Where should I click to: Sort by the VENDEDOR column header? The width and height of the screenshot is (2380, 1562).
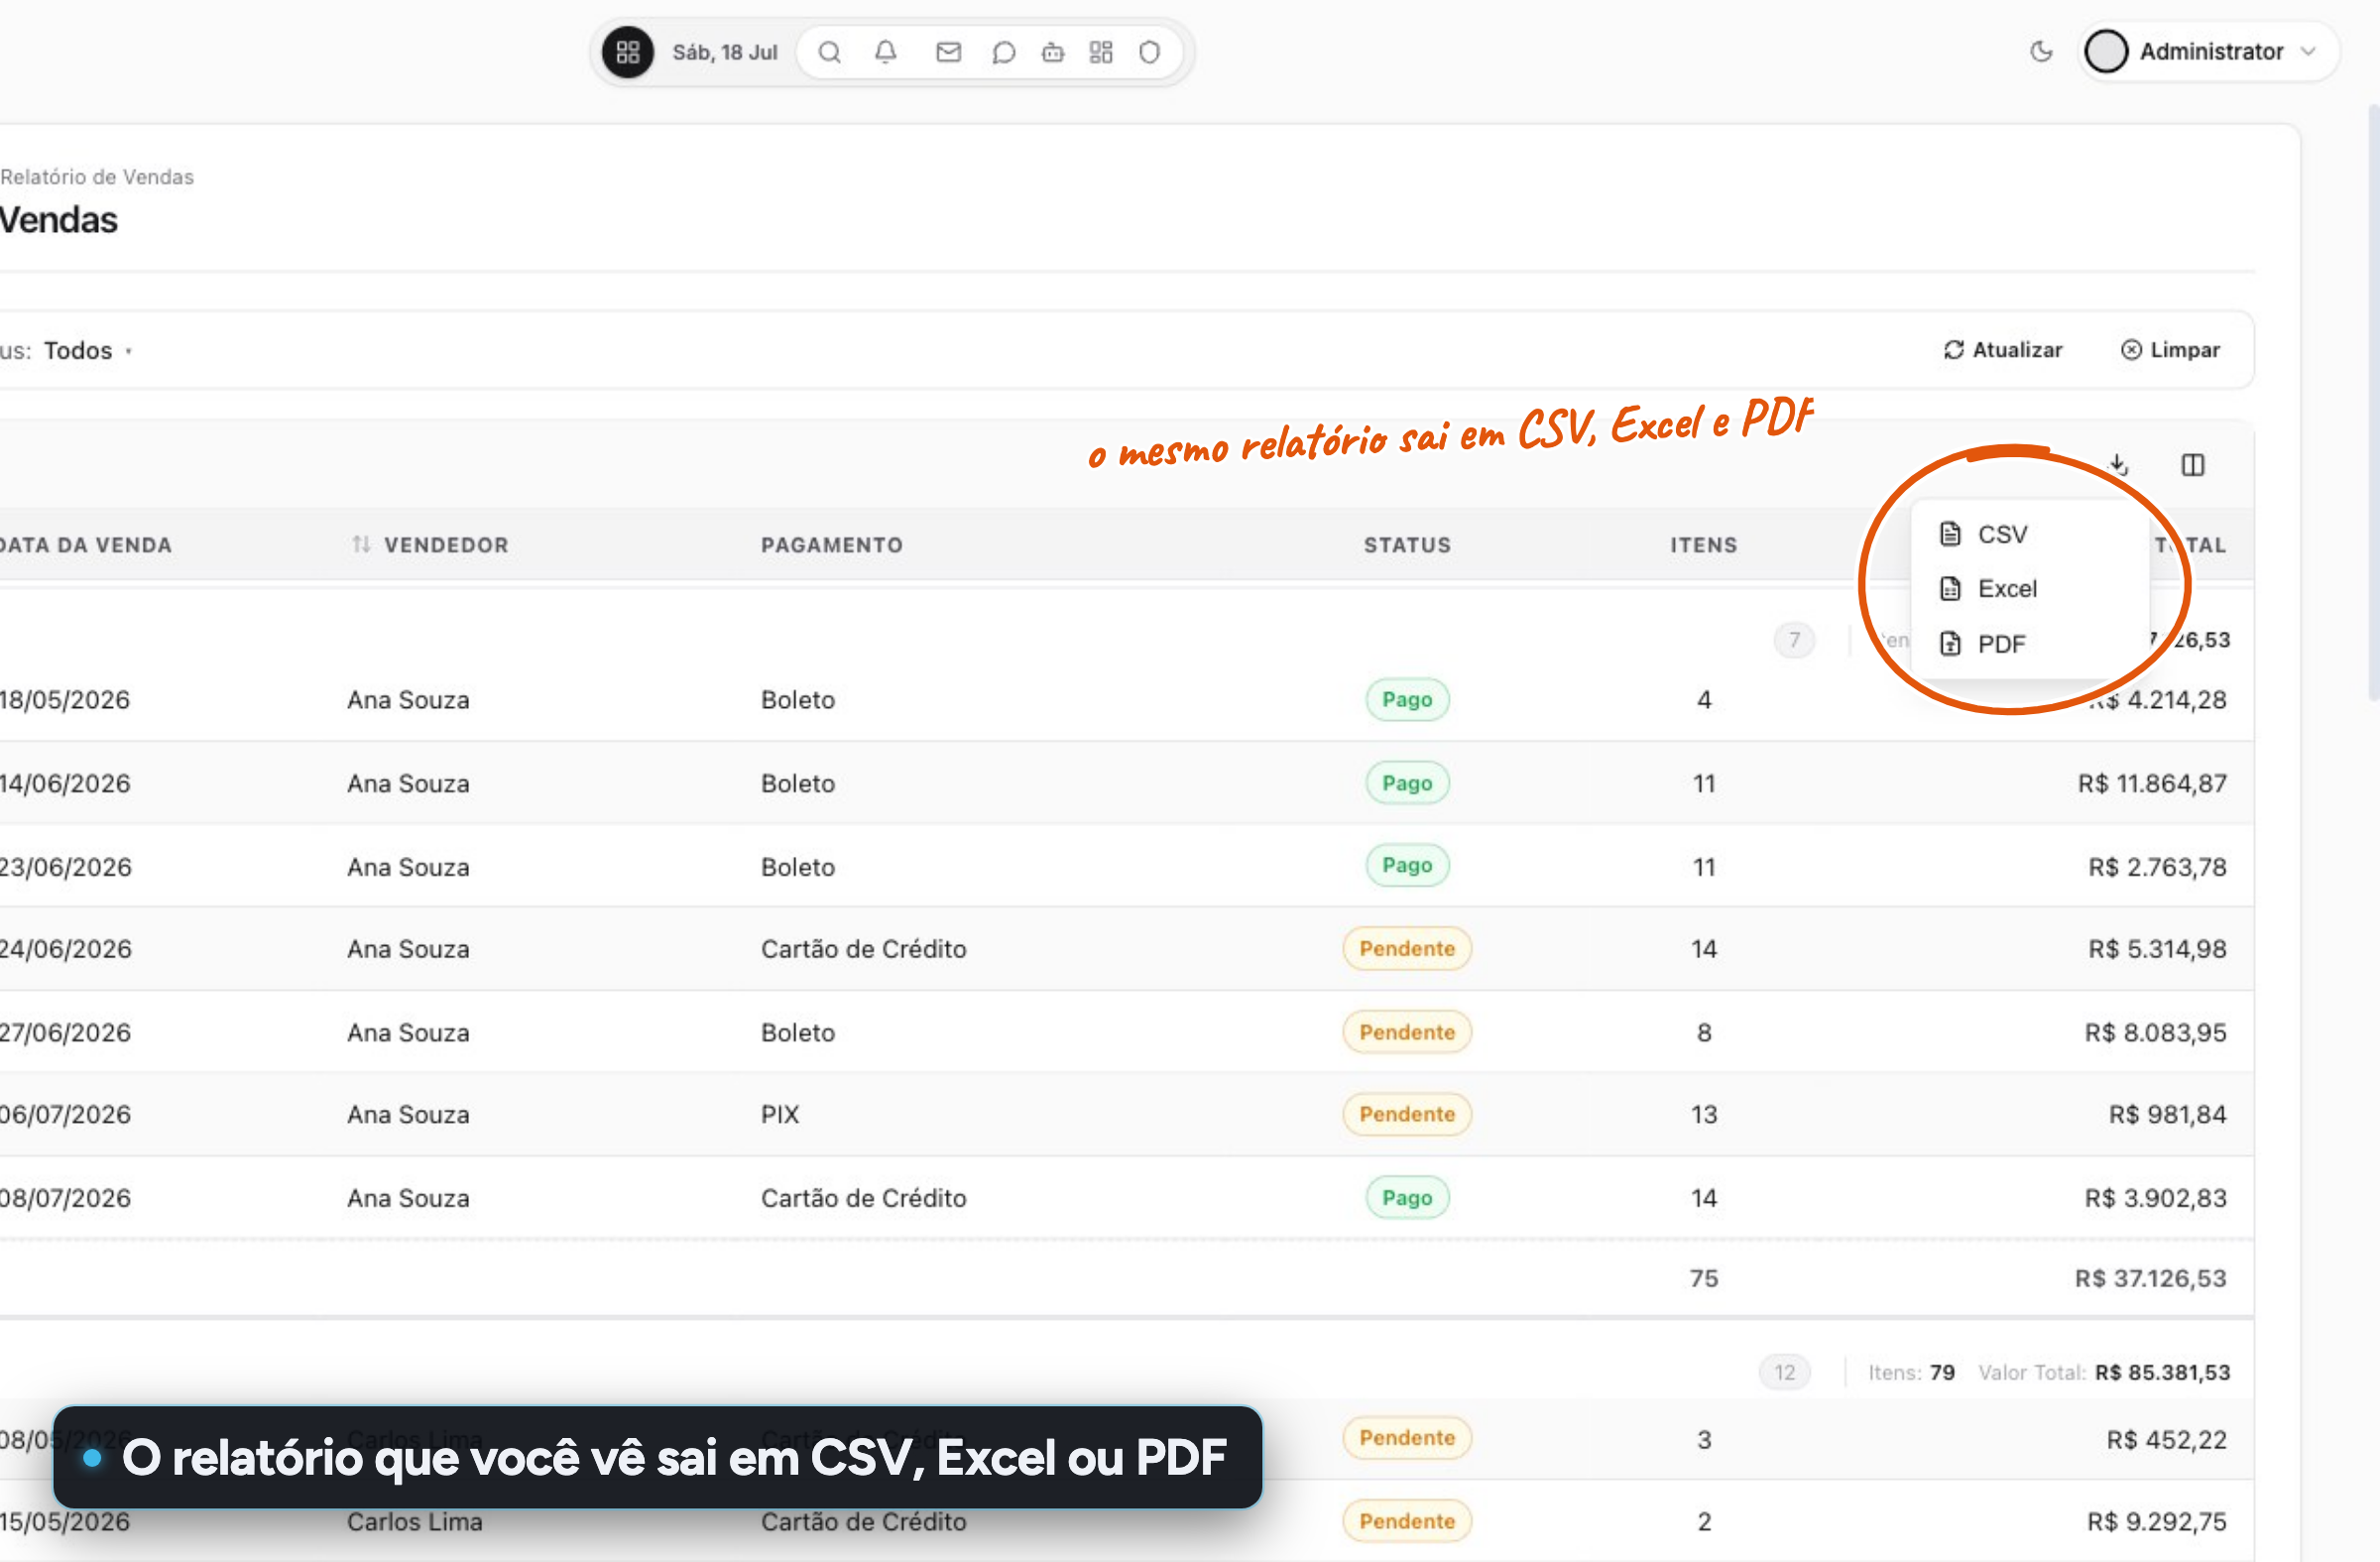(x=430, y=545)
